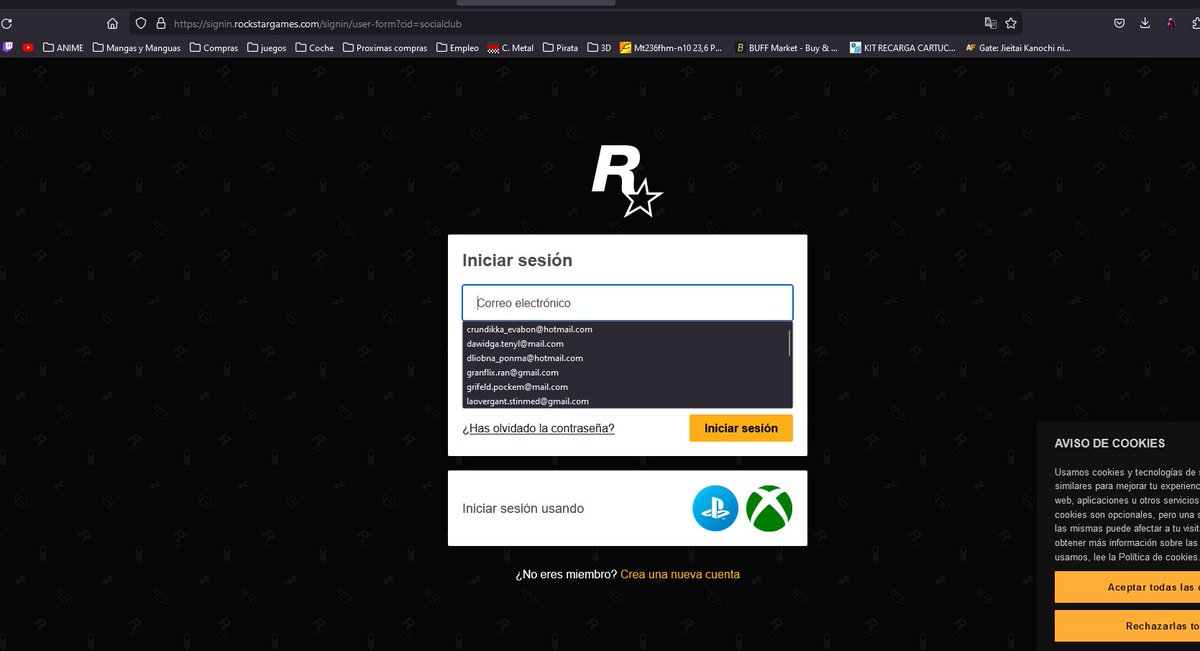This screenshot has height=651, width=1200.
Task: Select laovergant.stinmed@gmail.com suggestion
Action: (626, 401)
